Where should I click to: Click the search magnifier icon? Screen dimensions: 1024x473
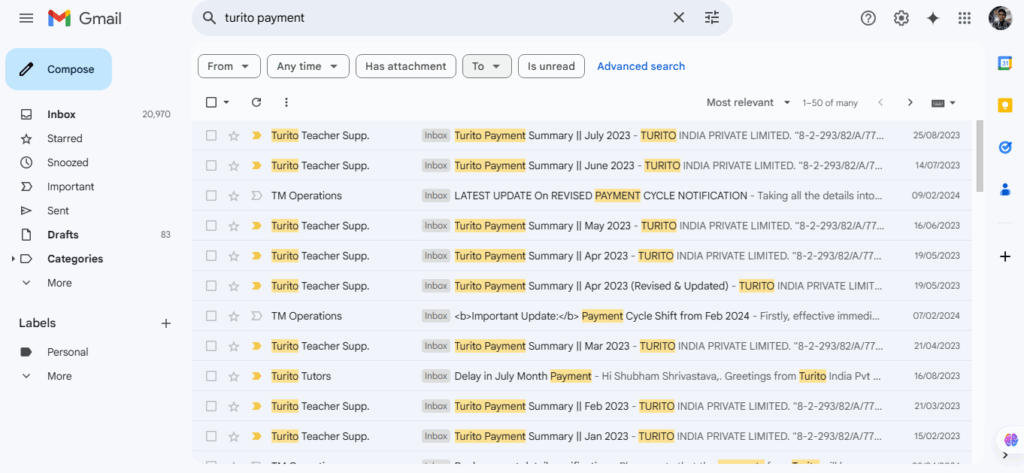tap(209, 18)
